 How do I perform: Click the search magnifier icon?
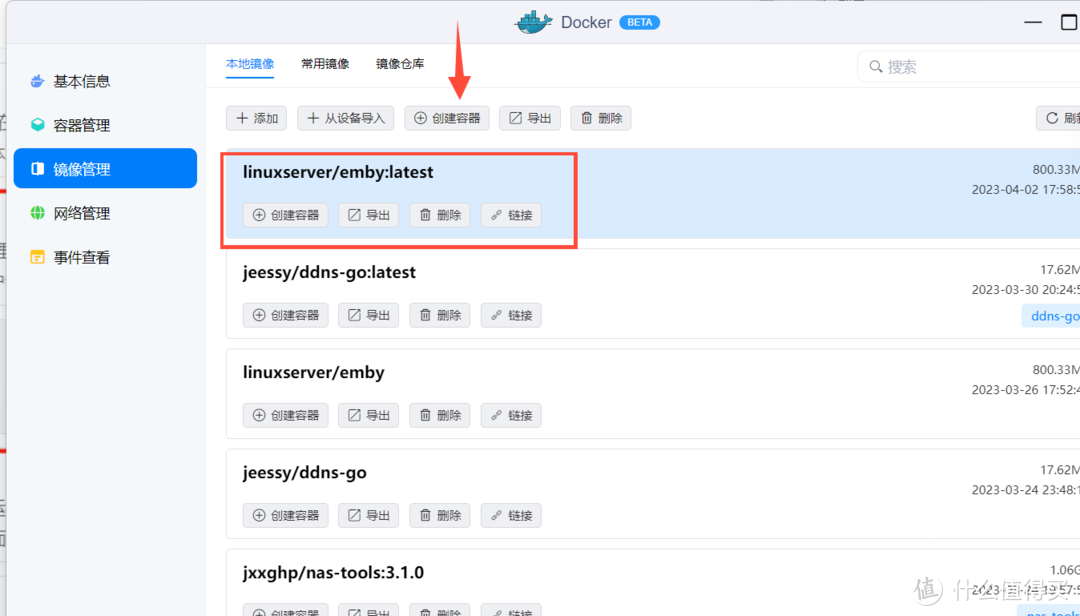point(874,67)
